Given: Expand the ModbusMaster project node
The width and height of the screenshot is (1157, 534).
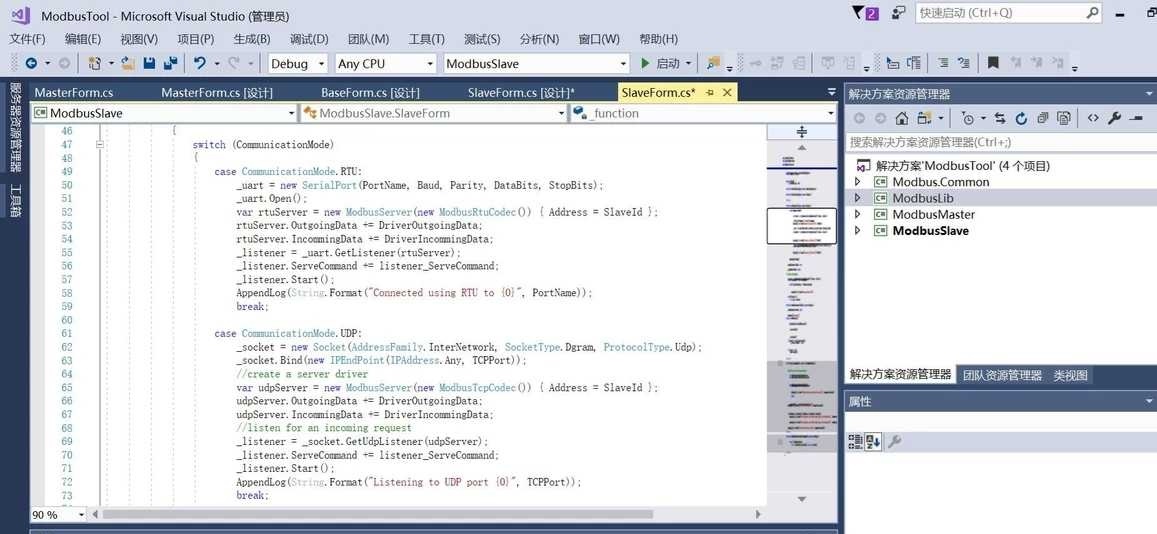Looking at the screenshot, I should click(x=857, y=214).
